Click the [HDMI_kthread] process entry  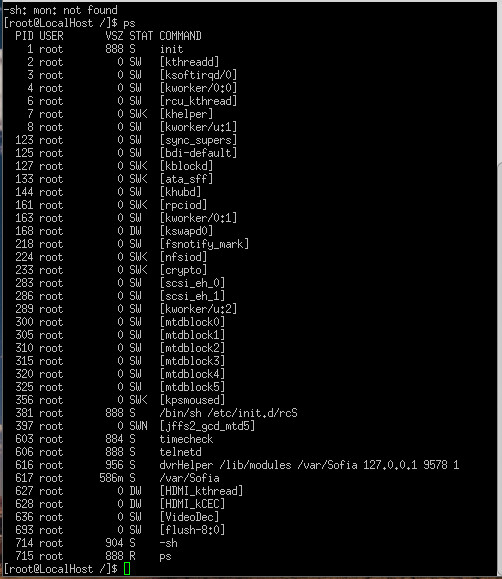click(201, 491)
